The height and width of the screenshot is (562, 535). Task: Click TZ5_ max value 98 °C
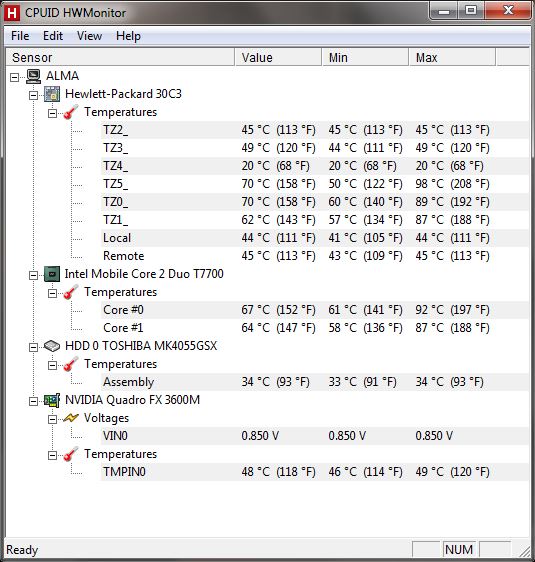click(452, 184)
